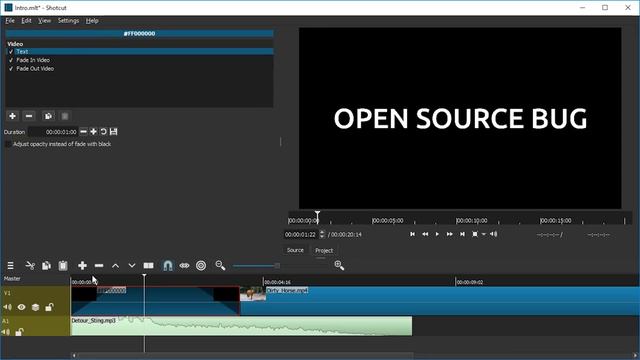Append clip with timeline plus icon
This screenshot has height=360, width=640.
(x=82, y=266)
